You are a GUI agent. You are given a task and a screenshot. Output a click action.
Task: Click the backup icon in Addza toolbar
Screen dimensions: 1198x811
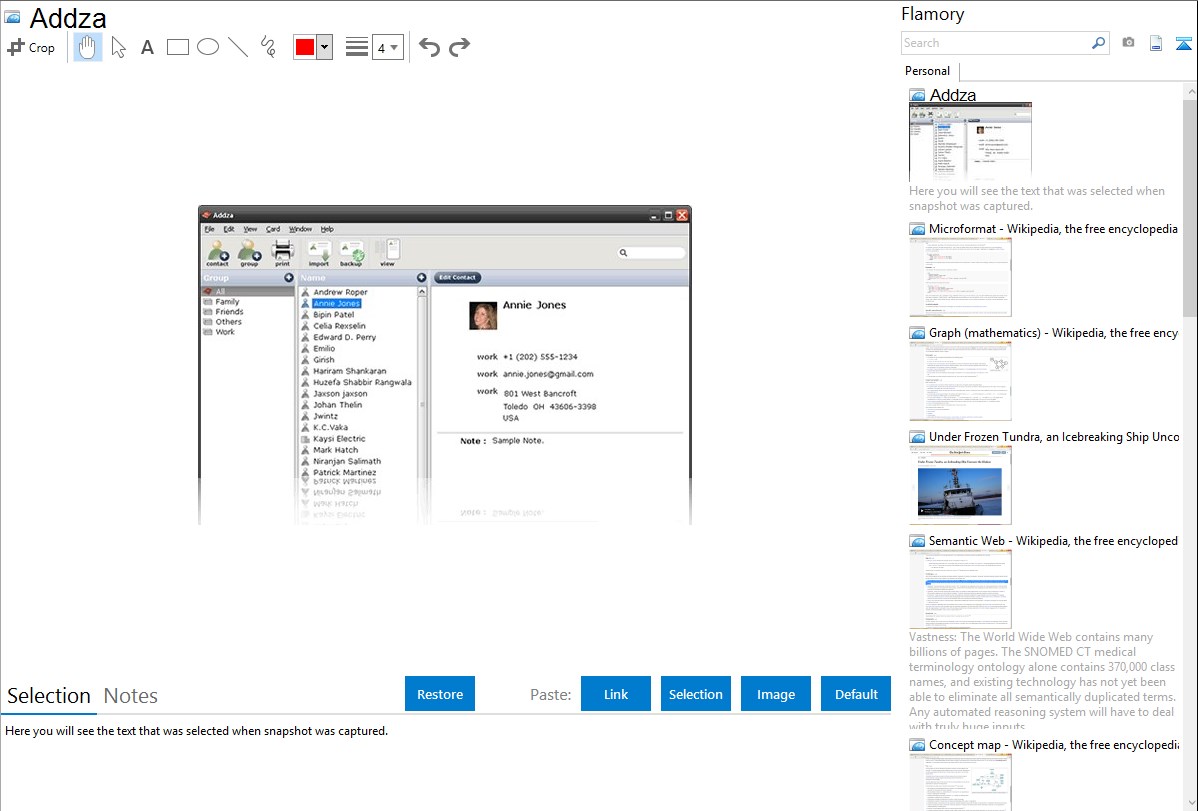[351, 253]
